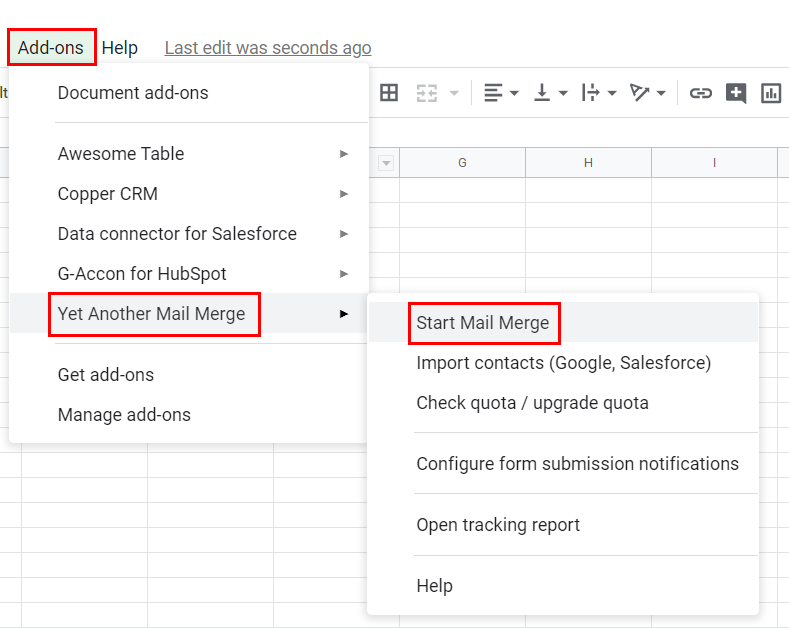Click the borders icon in the toolbar

389,93
